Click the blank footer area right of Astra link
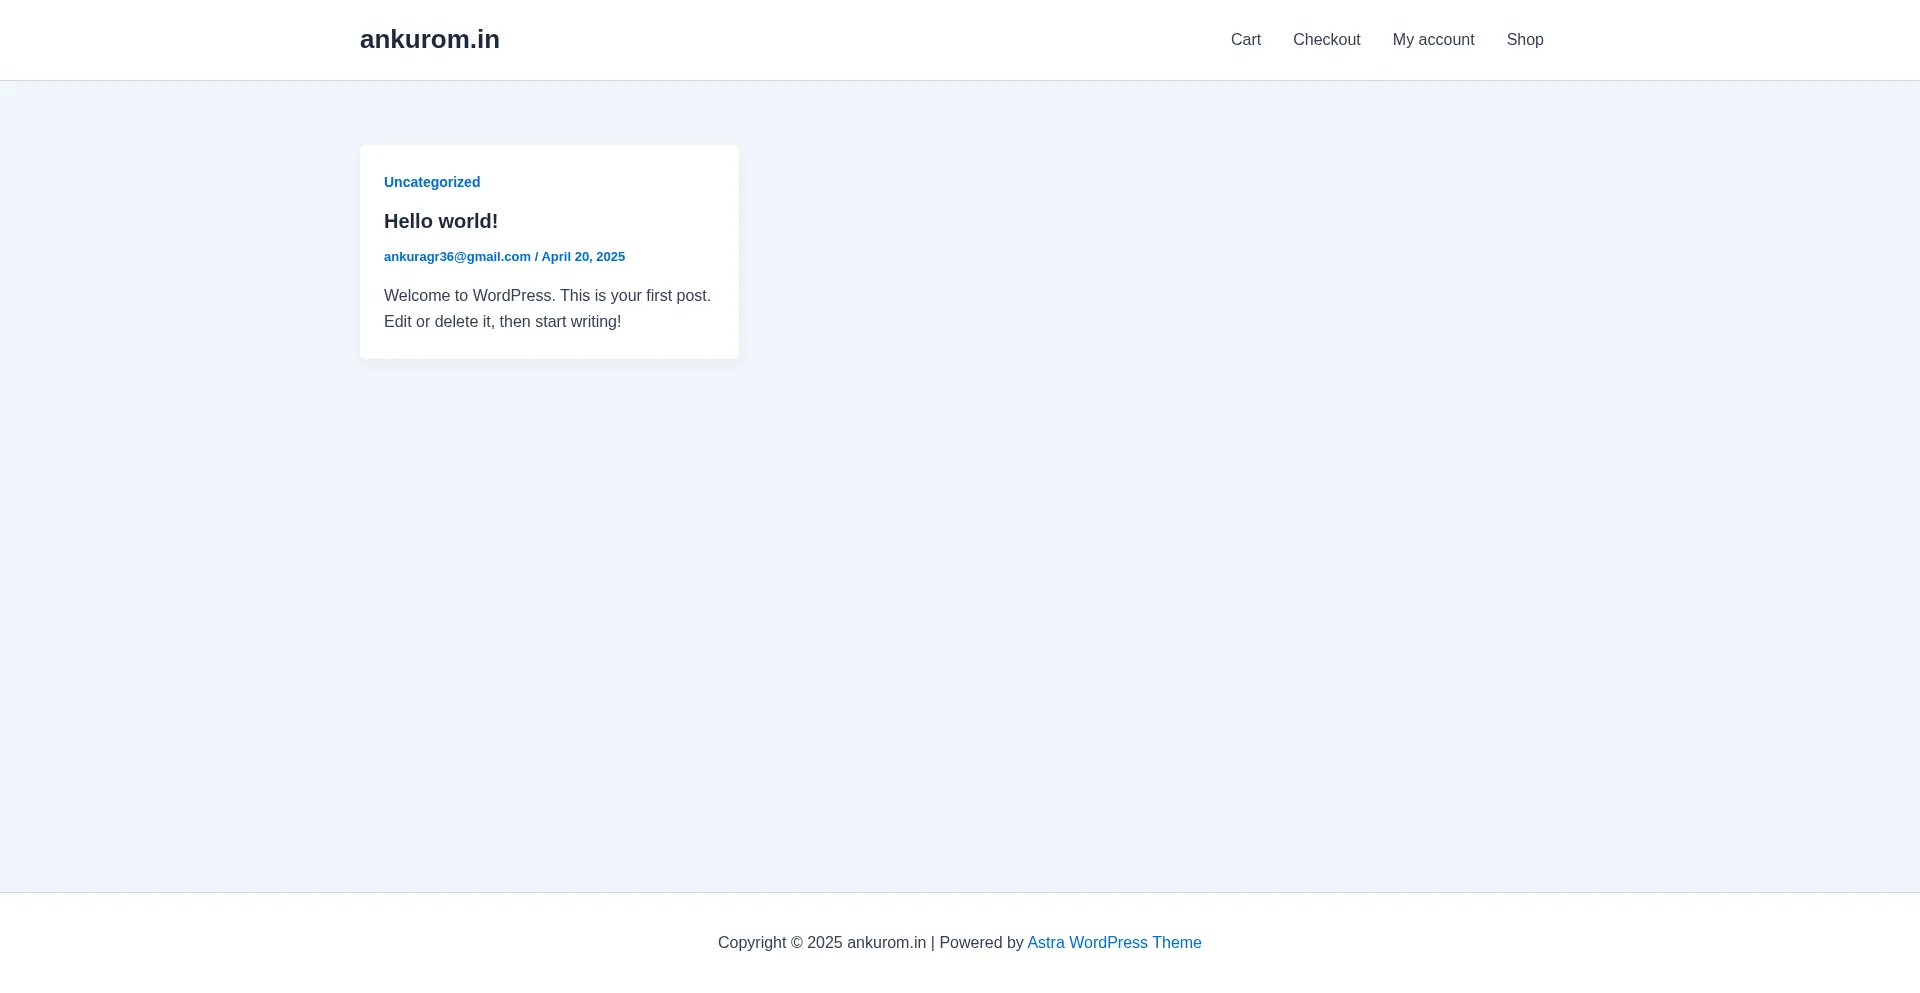1920x993 pixels. pos(1500,943)
